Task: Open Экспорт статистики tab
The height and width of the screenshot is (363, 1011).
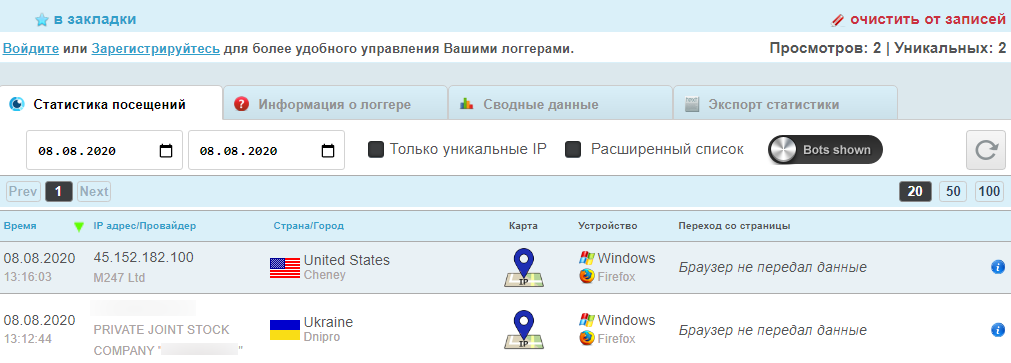Action: tap(785, 103)
